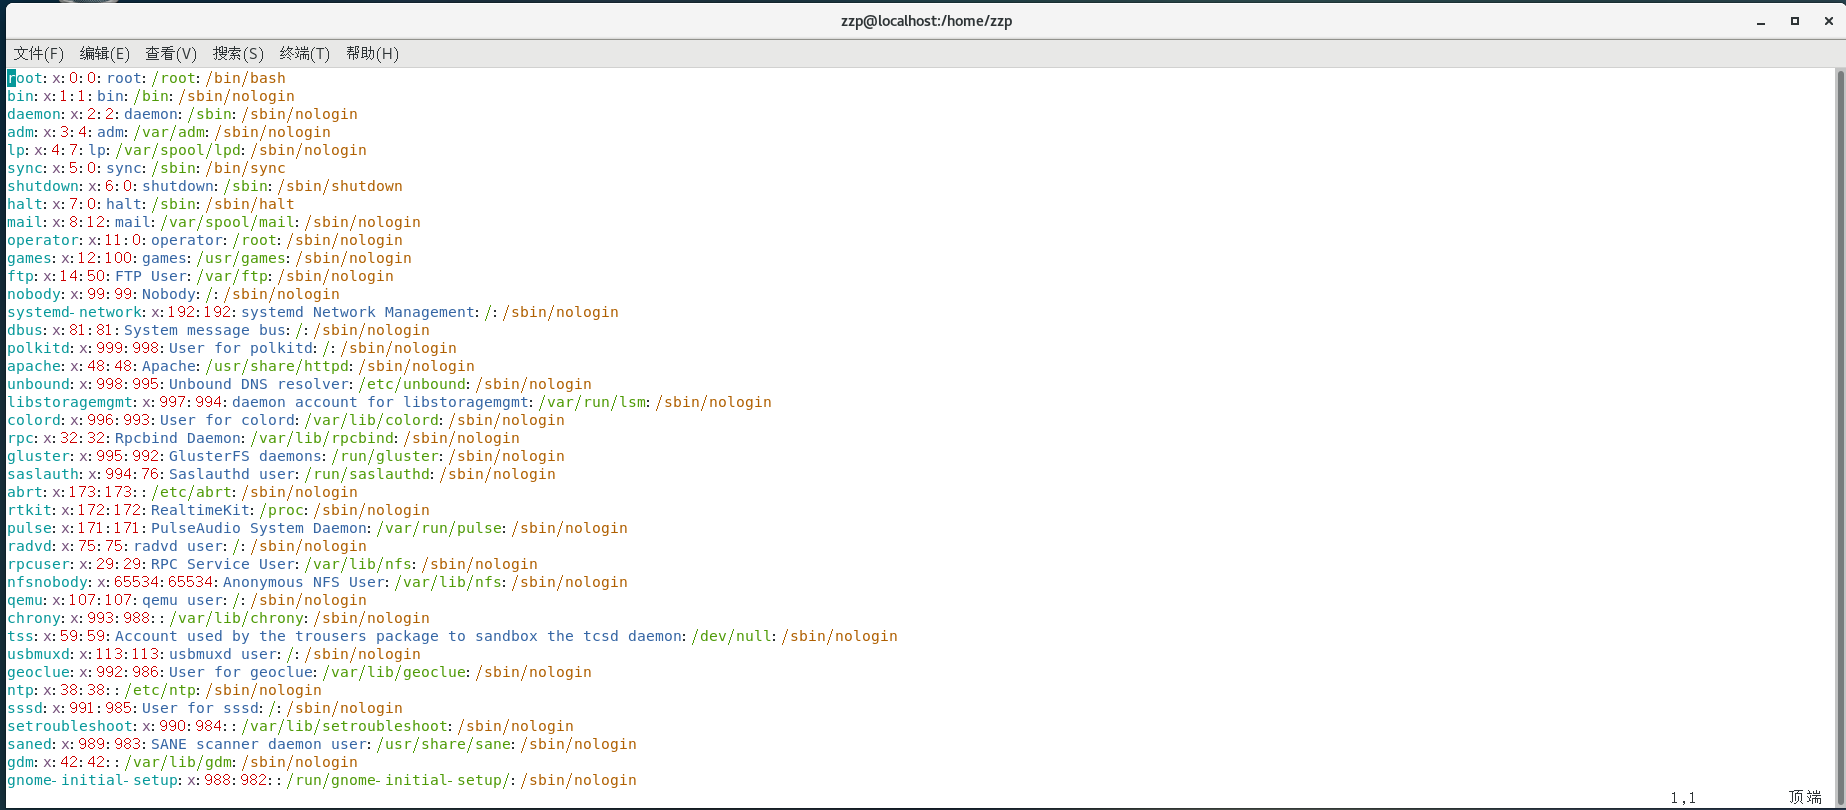Click 'Nobody' description on nobody line
This screenshot has width=1846, height=810.
[169, 294]
